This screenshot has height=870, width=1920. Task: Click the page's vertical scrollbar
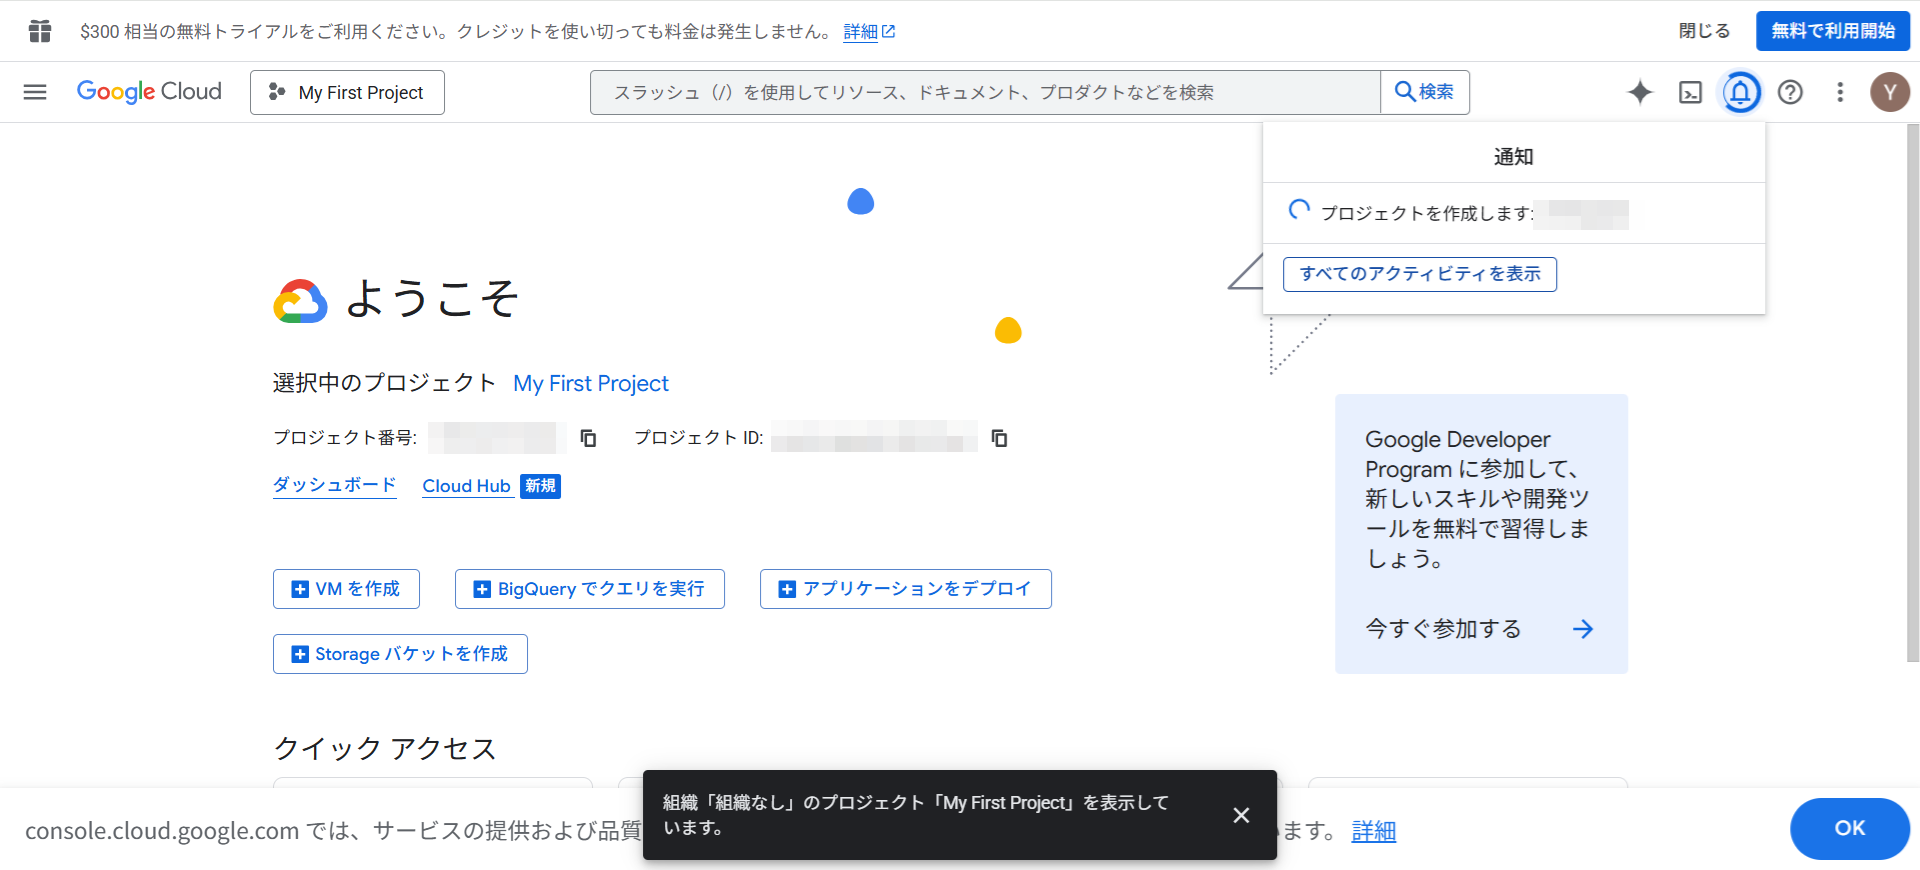[1912, 400]
